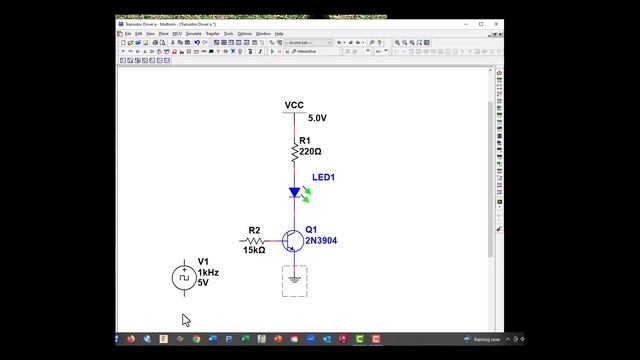Open the View menu

click(x=150, y=34)
